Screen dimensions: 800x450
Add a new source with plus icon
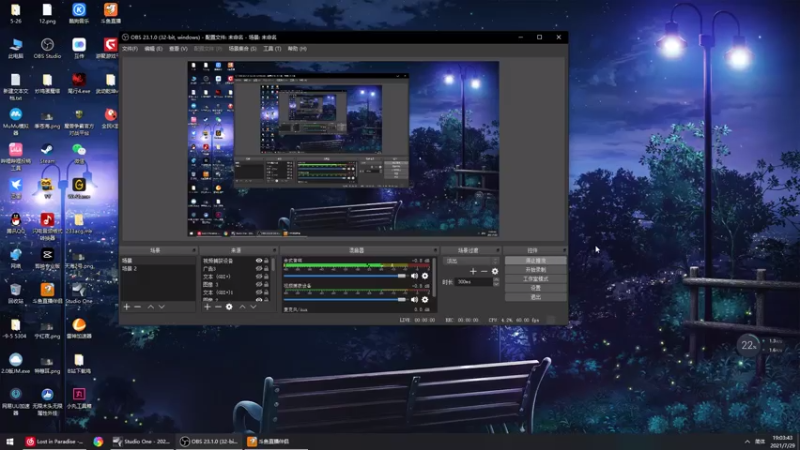click(207, 307)
